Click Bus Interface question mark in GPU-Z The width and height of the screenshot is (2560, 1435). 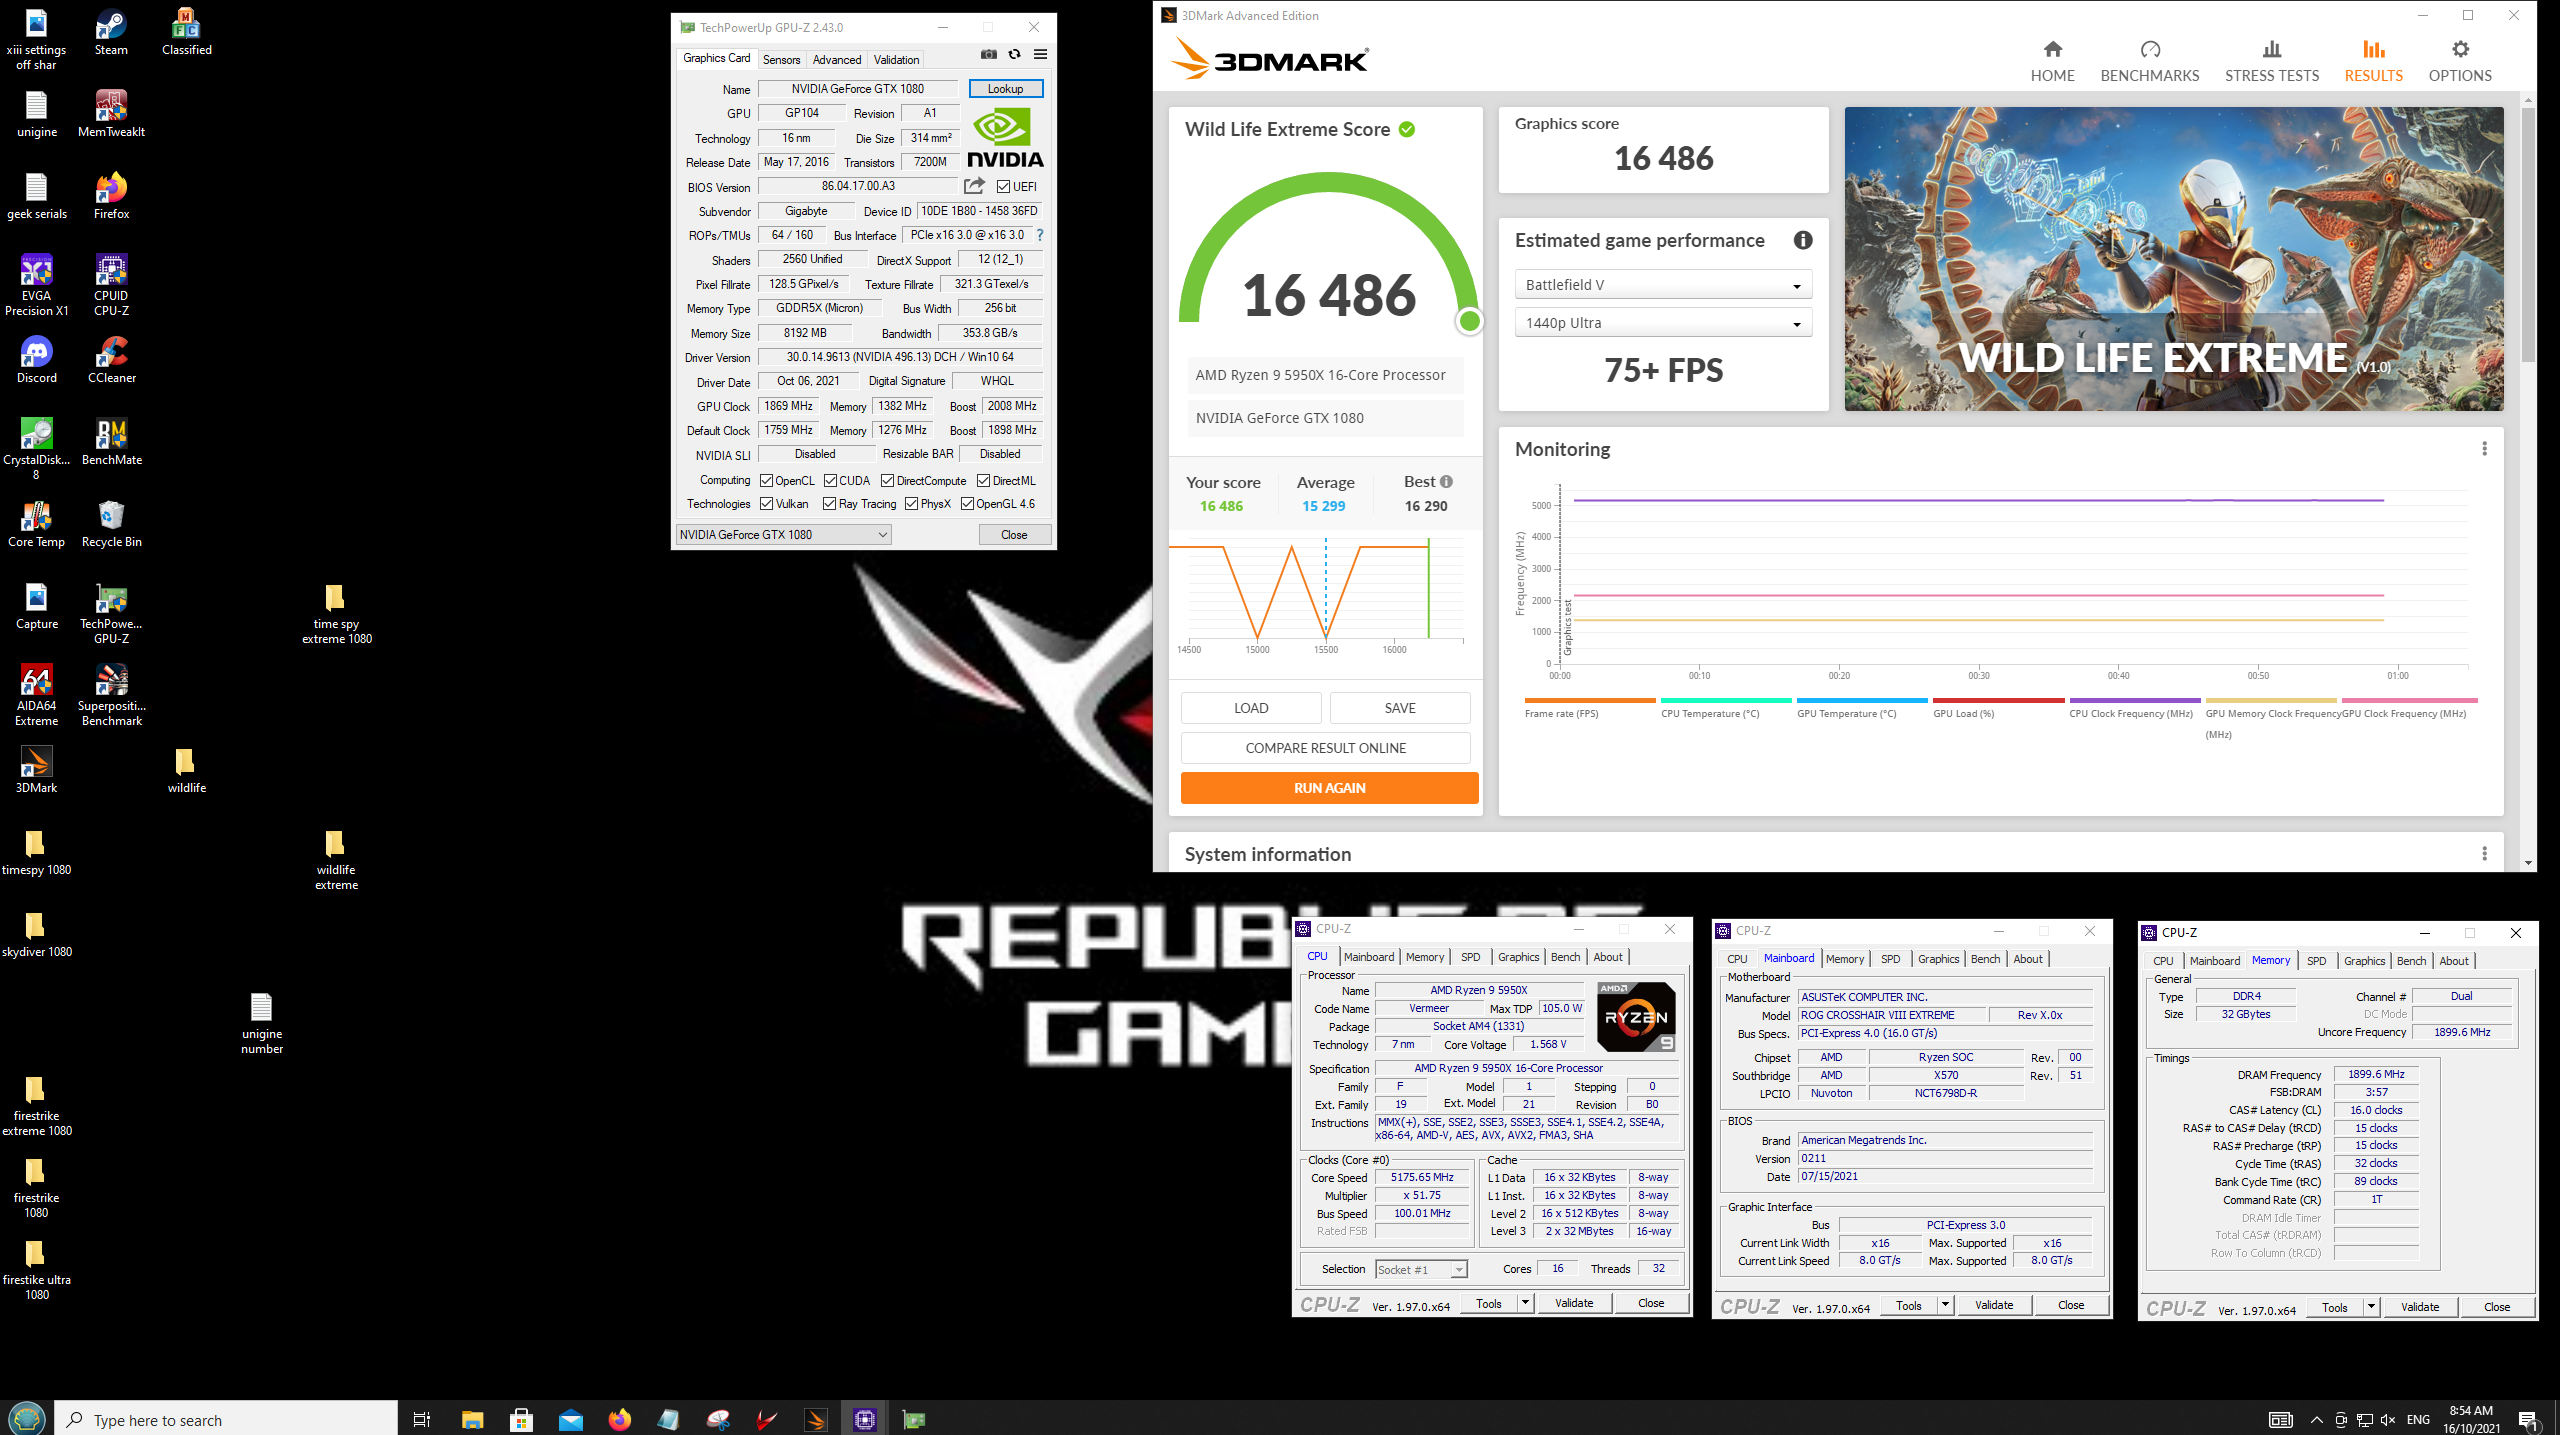[1040, 235]
